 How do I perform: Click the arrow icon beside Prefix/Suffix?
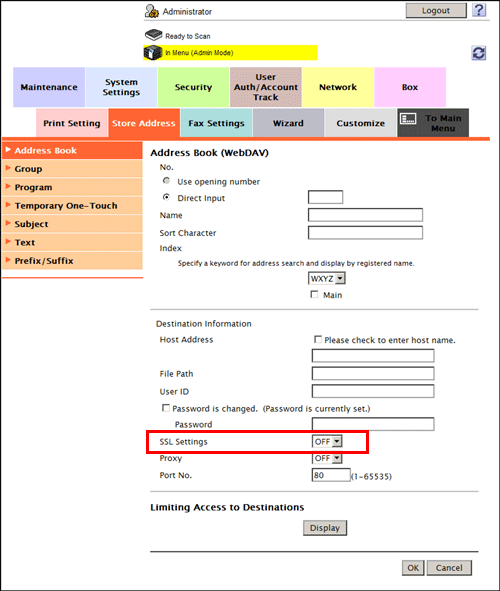tap(8, 260)
